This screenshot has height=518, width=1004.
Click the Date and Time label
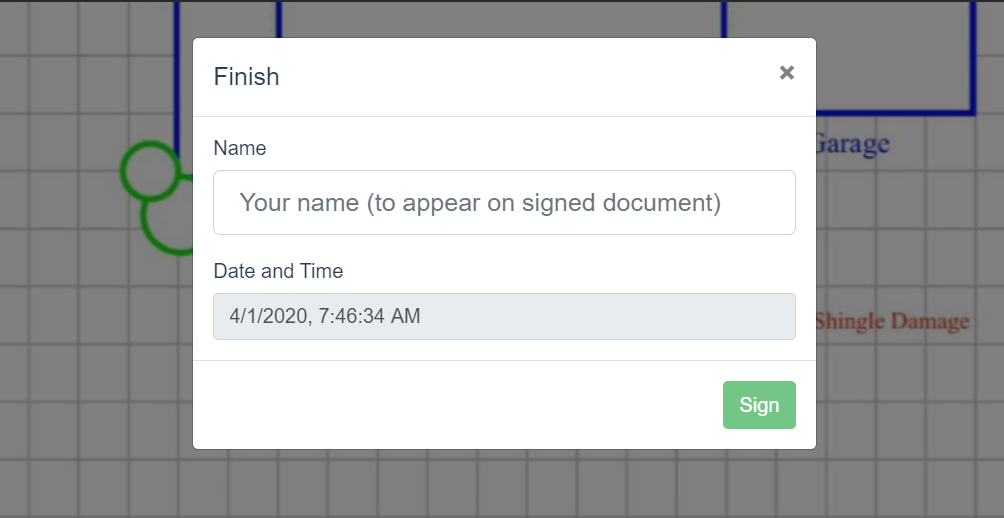click(279, 271)
